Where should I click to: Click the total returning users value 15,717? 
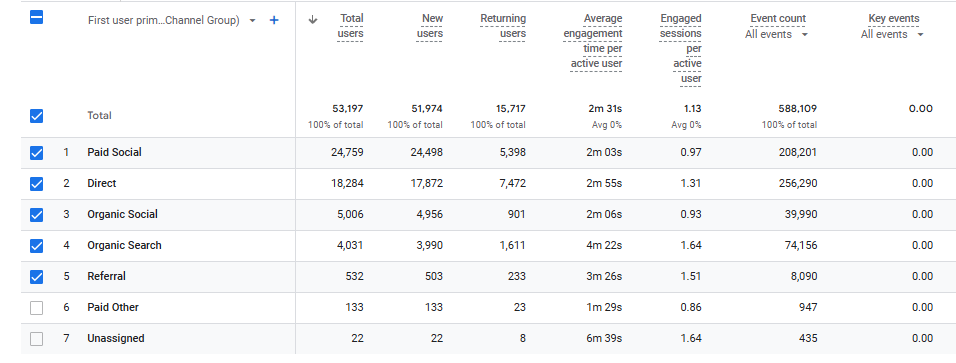[x=510, y=109]
